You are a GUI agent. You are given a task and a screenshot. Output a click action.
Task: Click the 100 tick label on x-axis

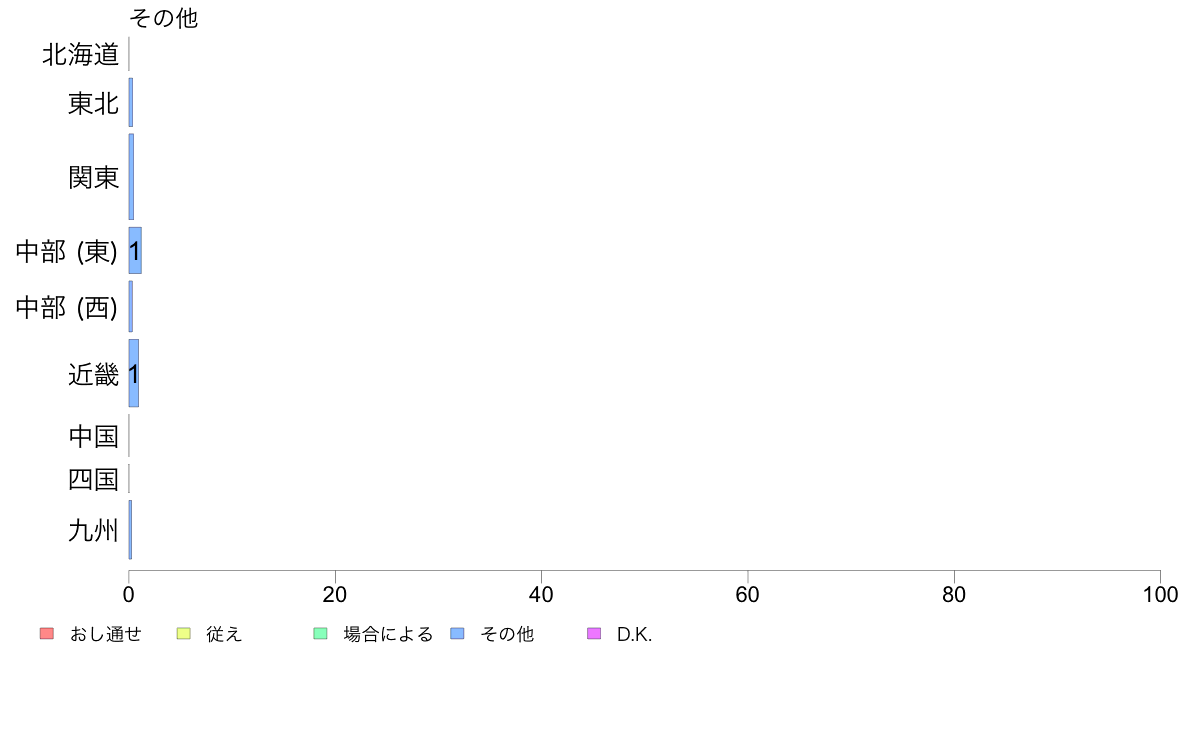[1160, 595]
